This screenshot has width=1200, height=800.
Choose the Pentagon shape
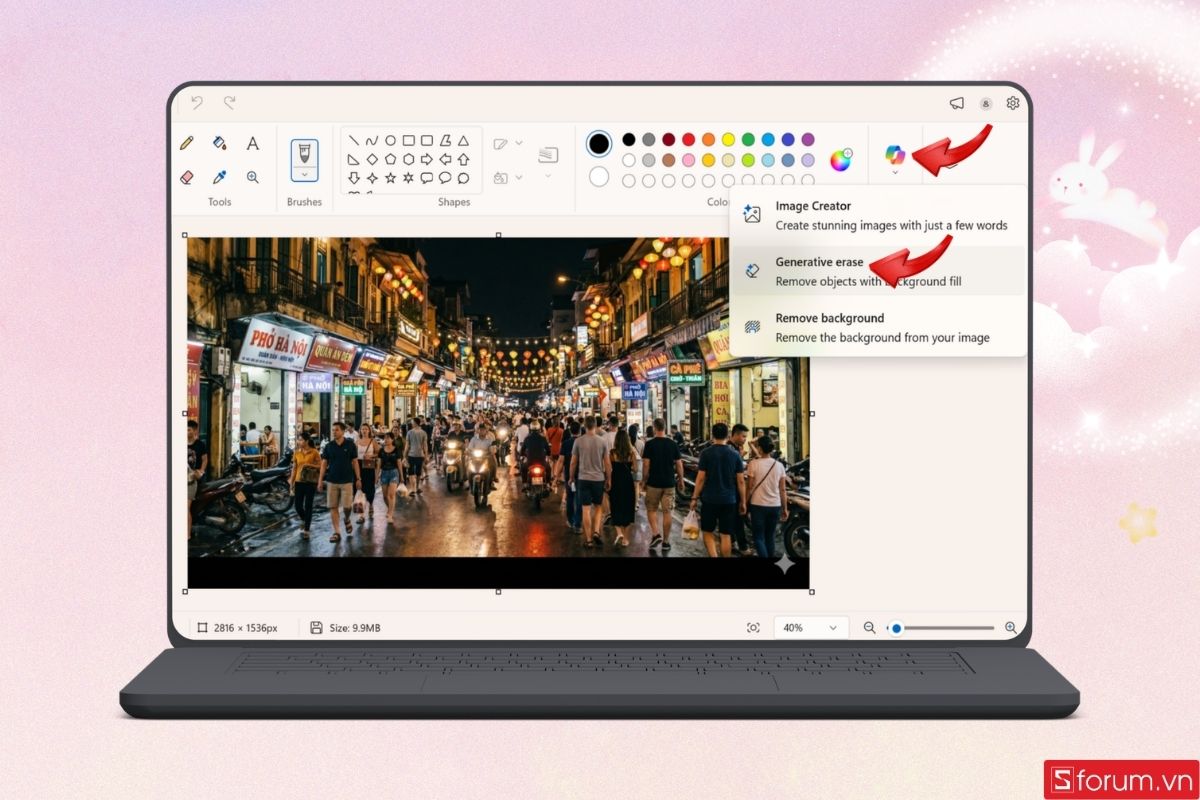(390, 159)
